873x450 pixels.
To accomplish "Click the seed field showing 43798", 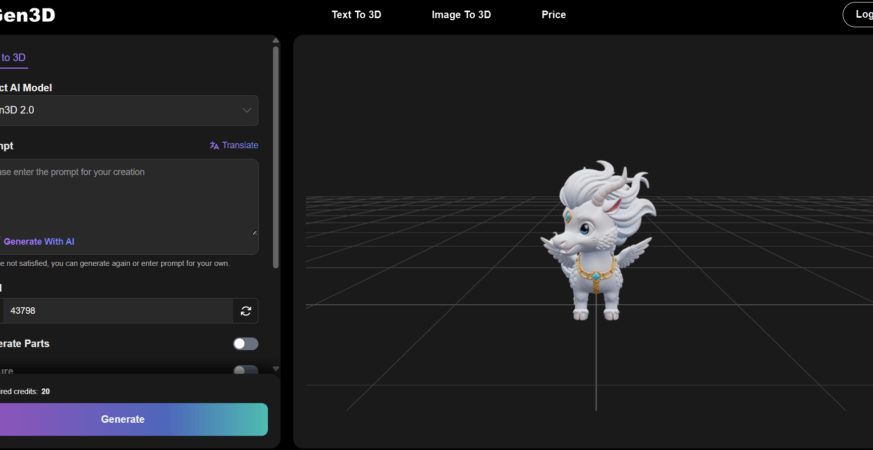I will click(x=115, y=311).
